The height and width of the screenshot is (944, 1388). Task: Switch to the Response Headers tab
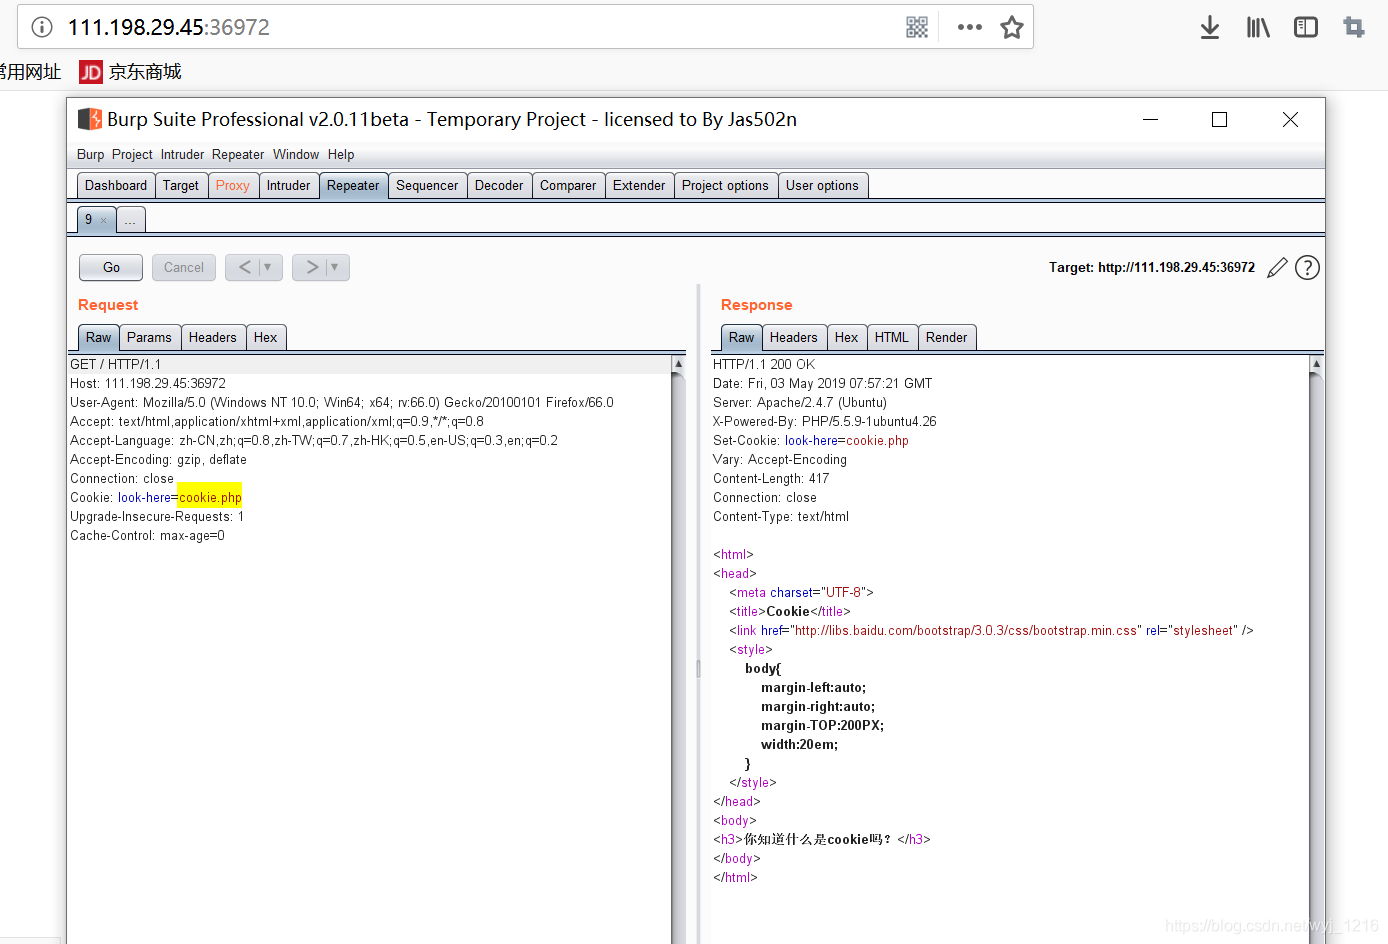[x=794, y=338]
